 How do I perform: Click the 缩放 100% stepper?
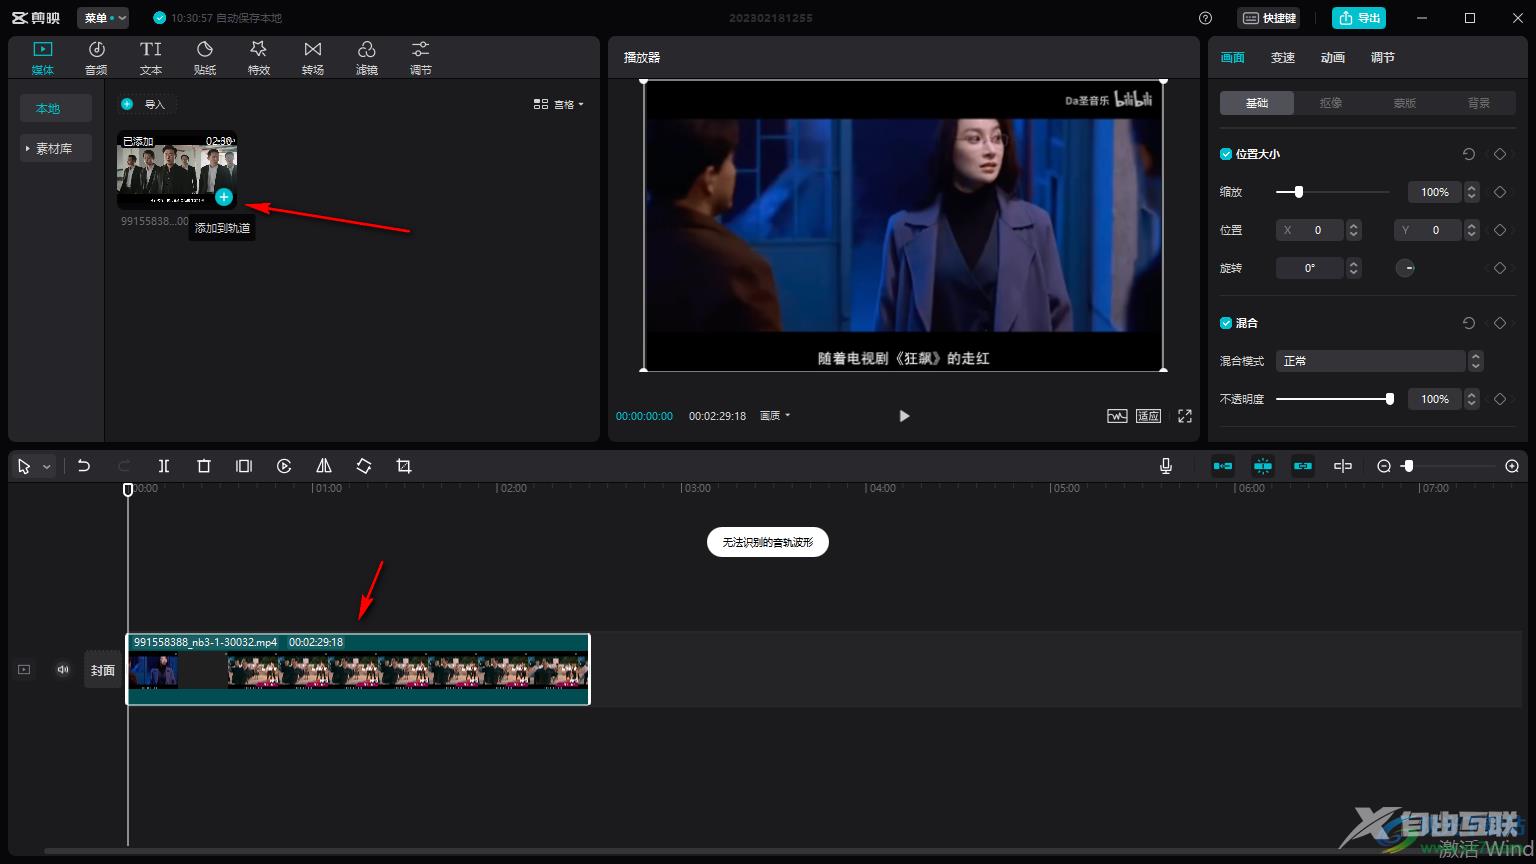[1471, 192]
